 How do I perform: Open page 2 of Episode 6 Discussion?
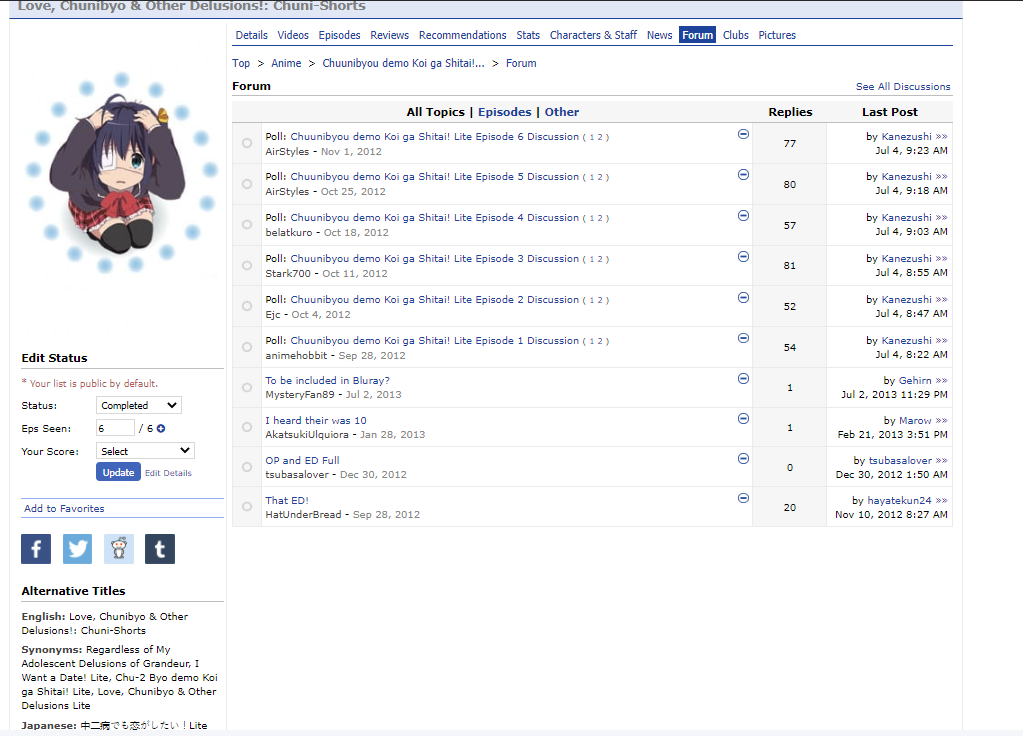tap(600, 137)
